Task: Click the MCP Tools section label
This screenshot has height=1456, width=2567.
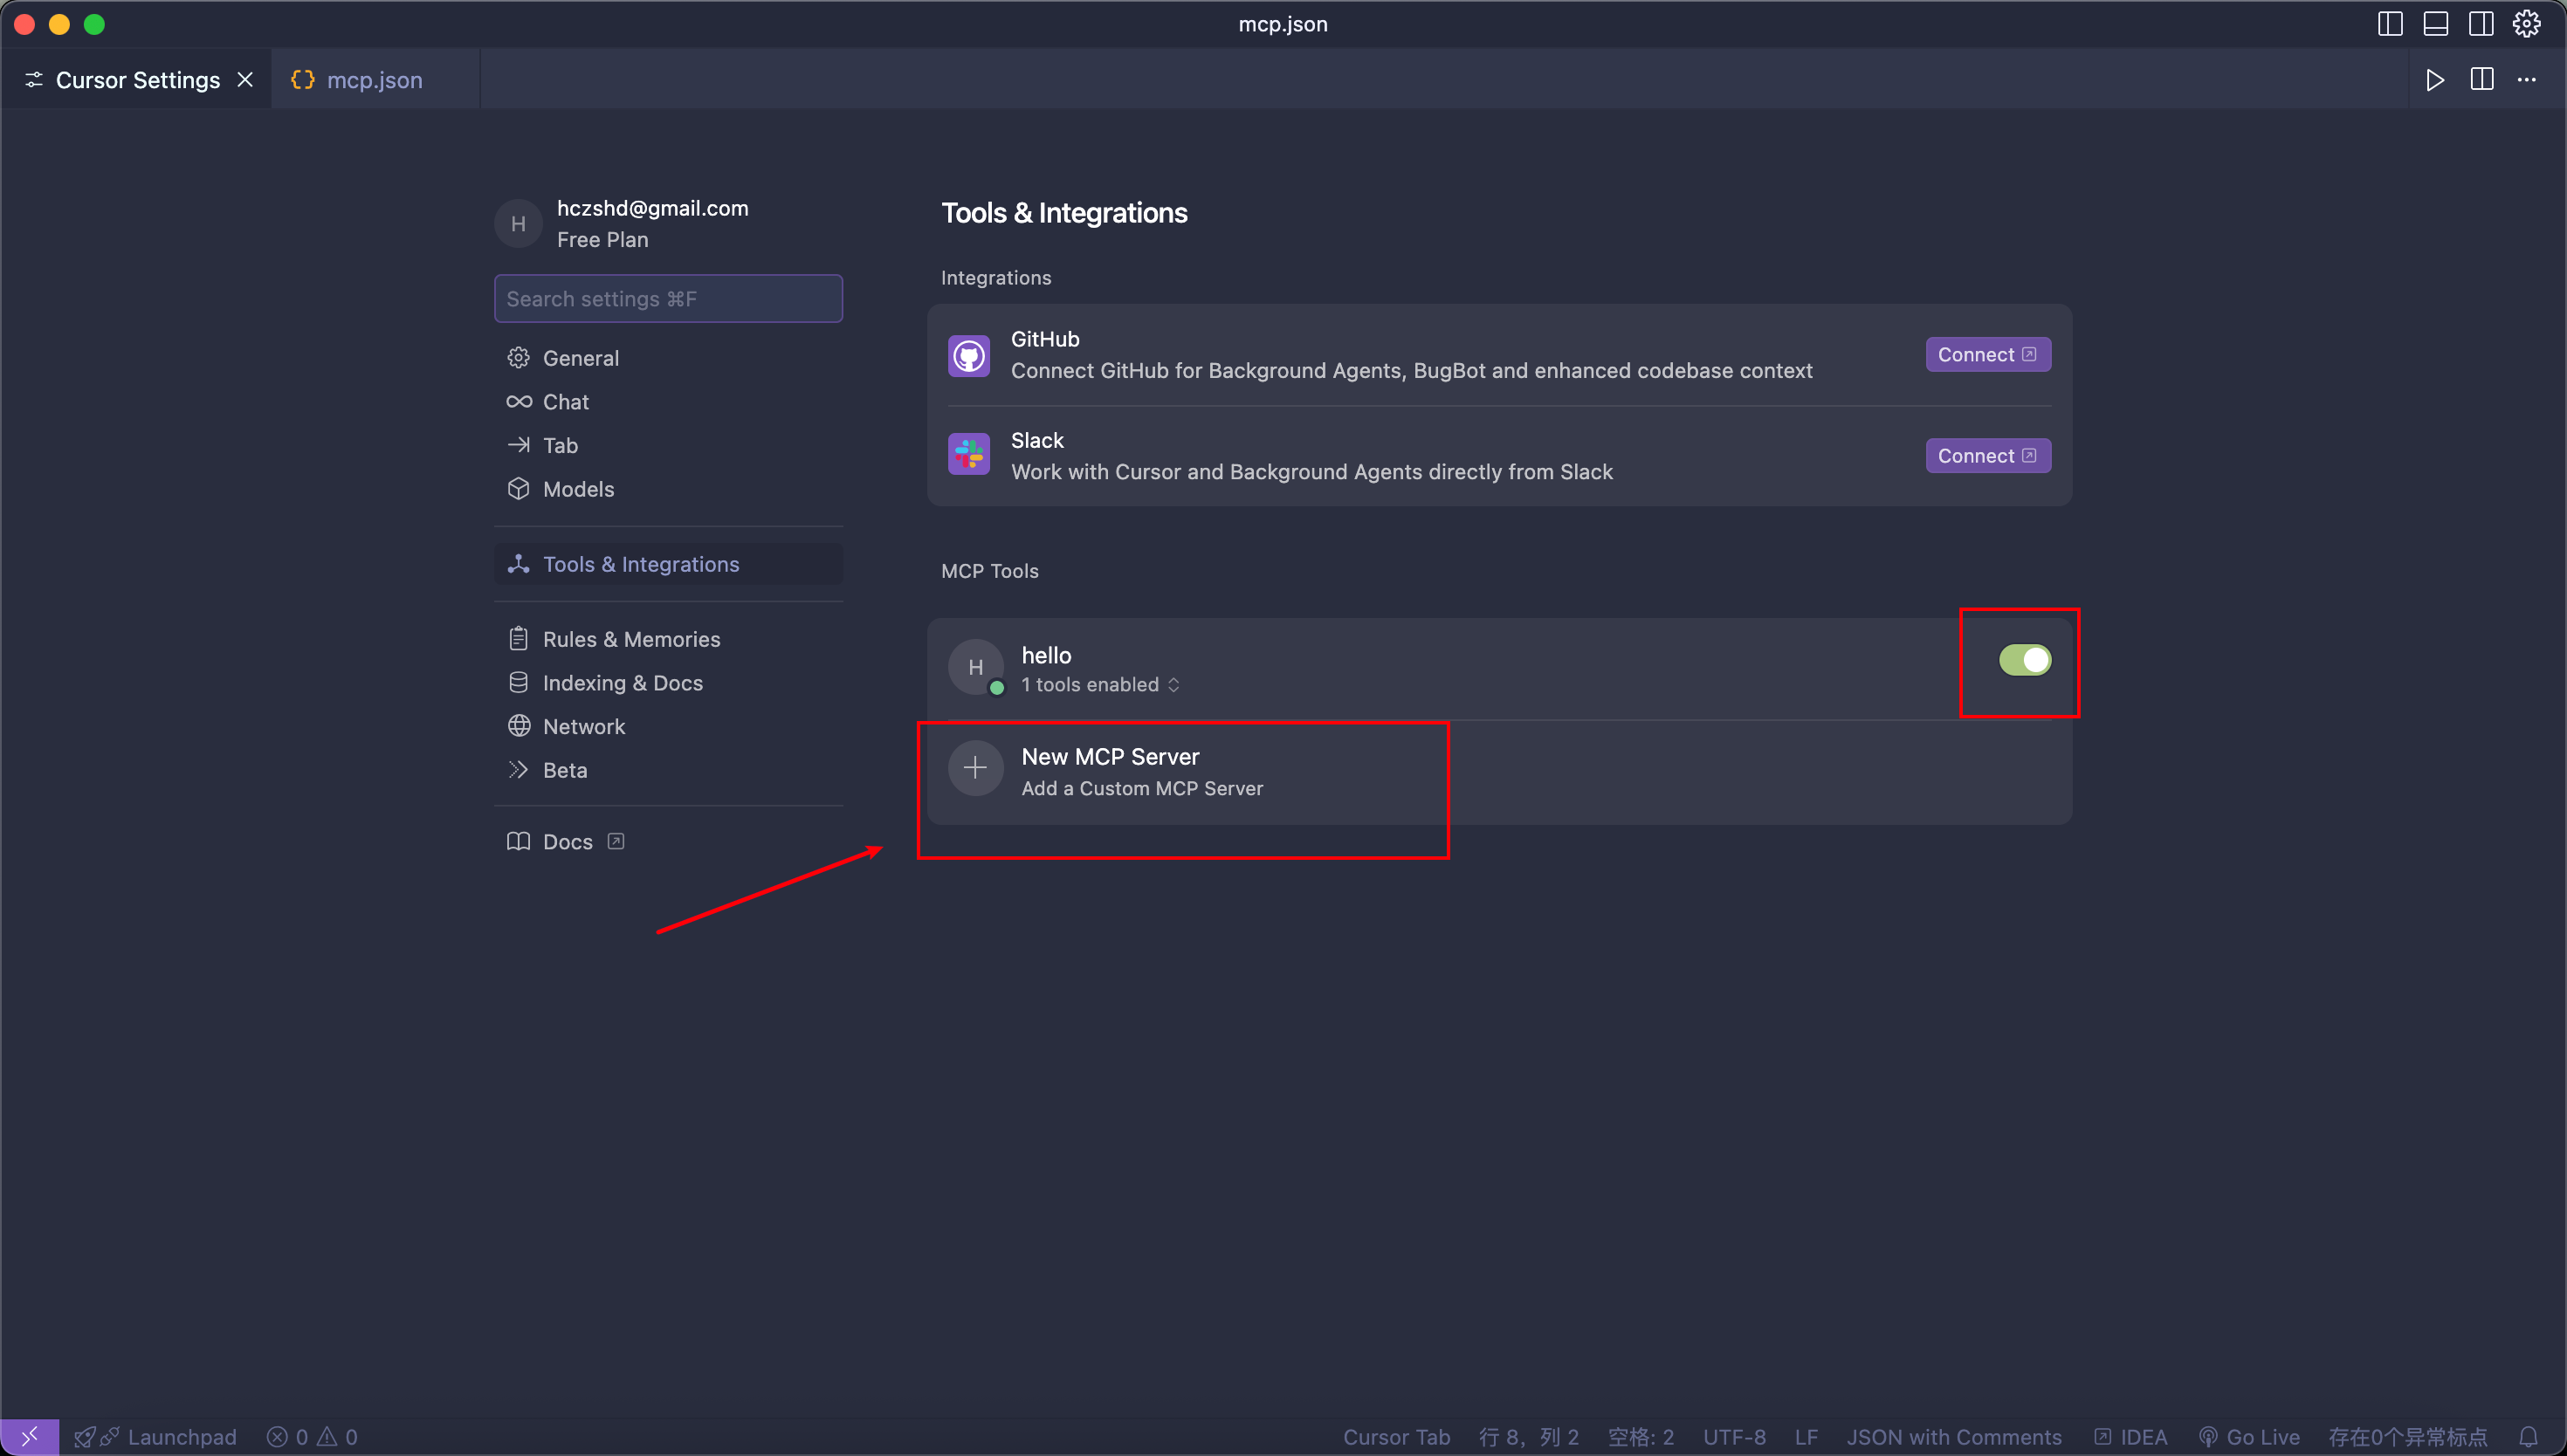Action: (990, 571)
